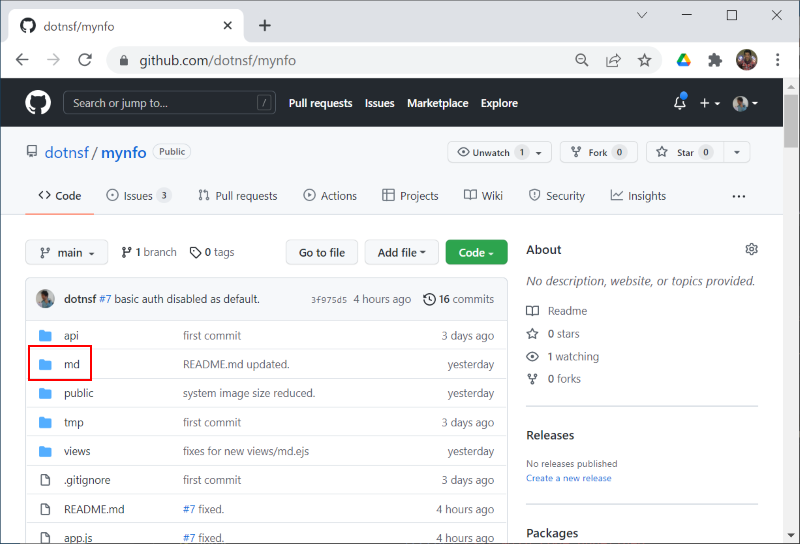
Task: View the Insights tab
Action: tap(638, 196)
